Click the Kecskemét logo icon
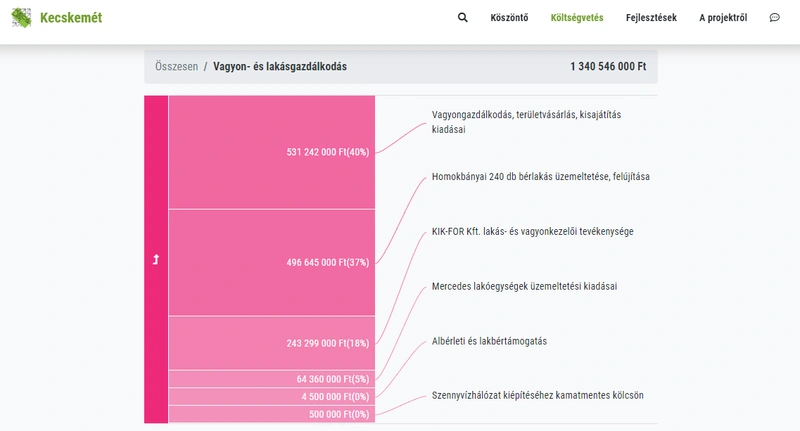 pyautogui.click(x=21, y=18)
